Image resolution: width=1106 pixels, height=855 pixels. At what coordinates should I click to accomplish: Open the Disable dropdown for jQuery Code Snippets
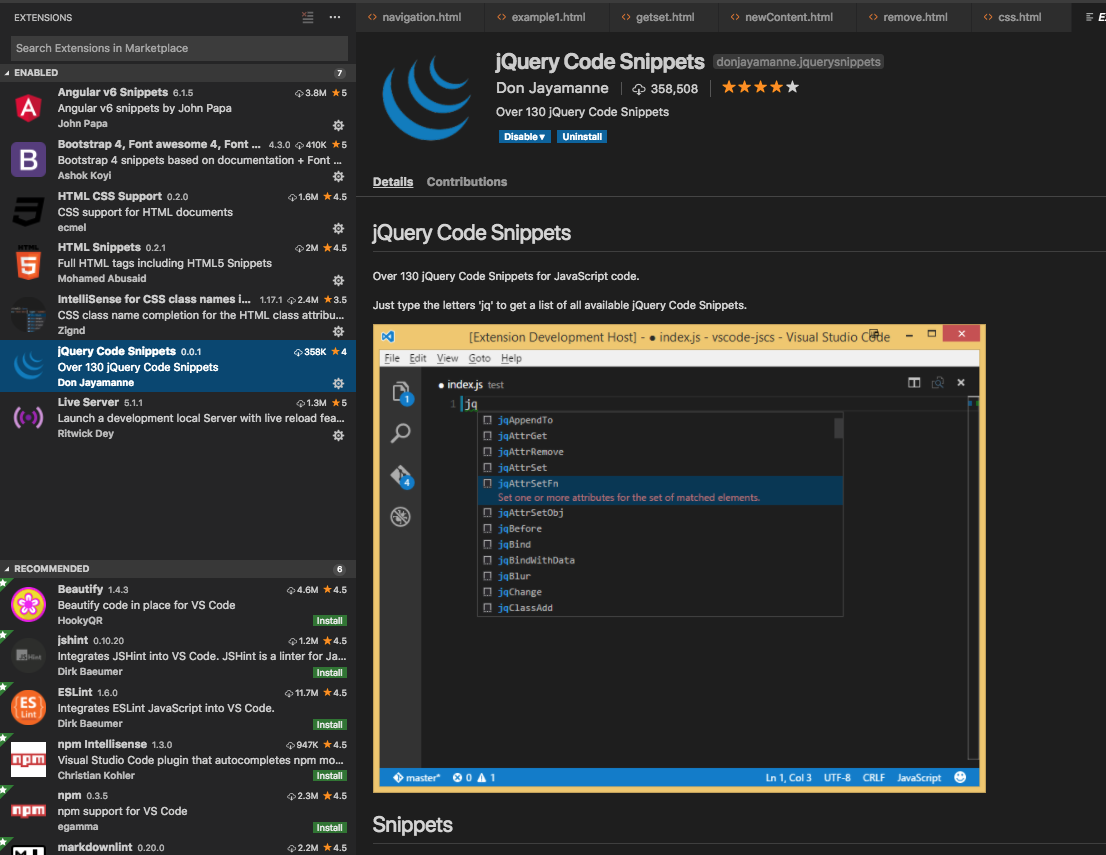[524, 137]
